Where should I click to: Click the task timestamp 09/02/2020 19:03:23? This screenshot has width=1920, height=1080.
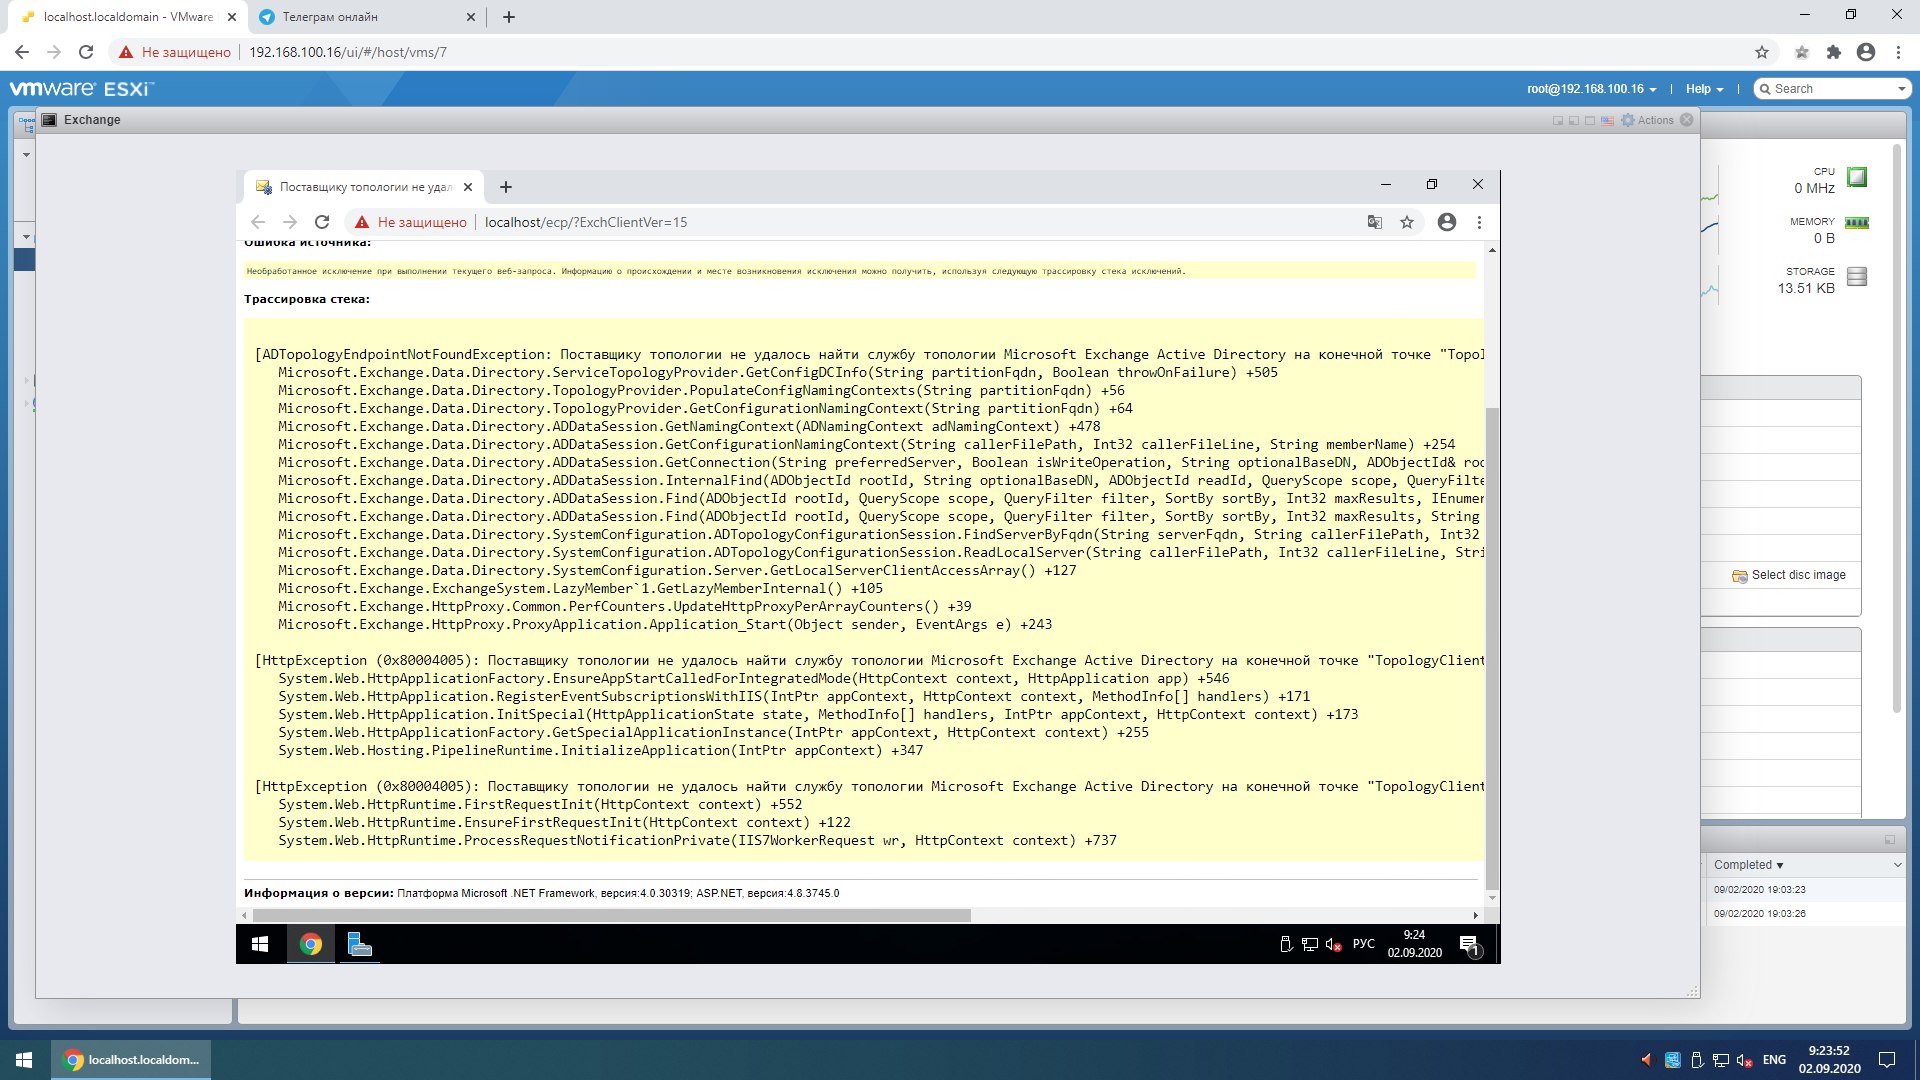coord(1759,890)
